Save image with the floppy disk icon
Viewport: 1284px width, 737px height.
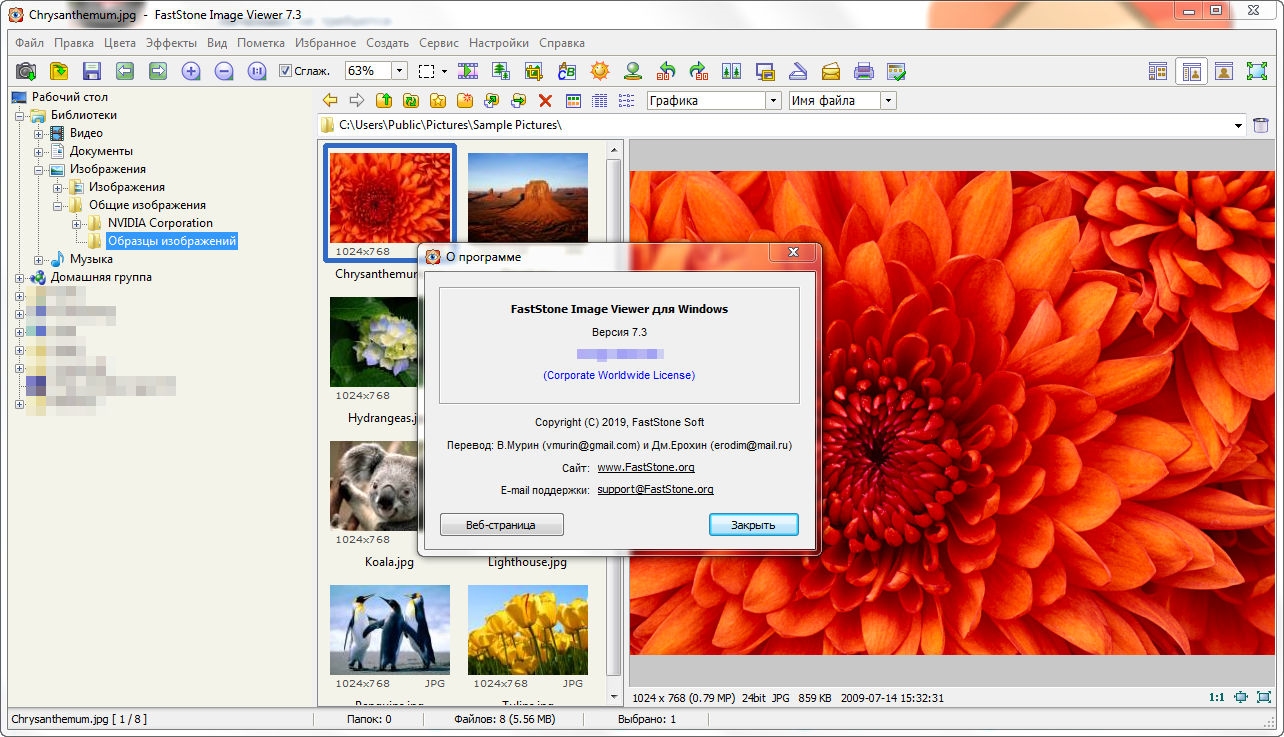(92, 71)
